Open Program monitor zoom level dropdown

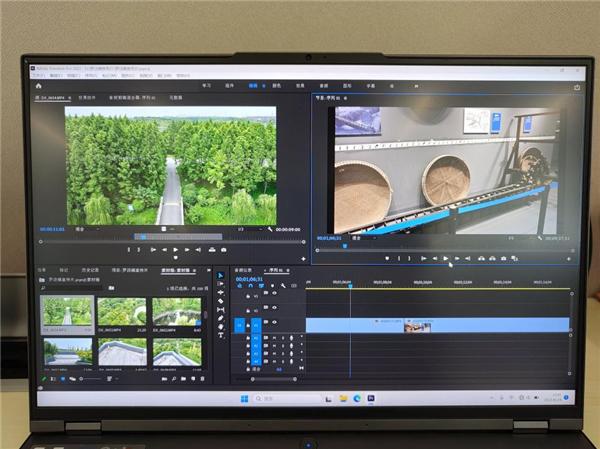click(x=357, y=238)
